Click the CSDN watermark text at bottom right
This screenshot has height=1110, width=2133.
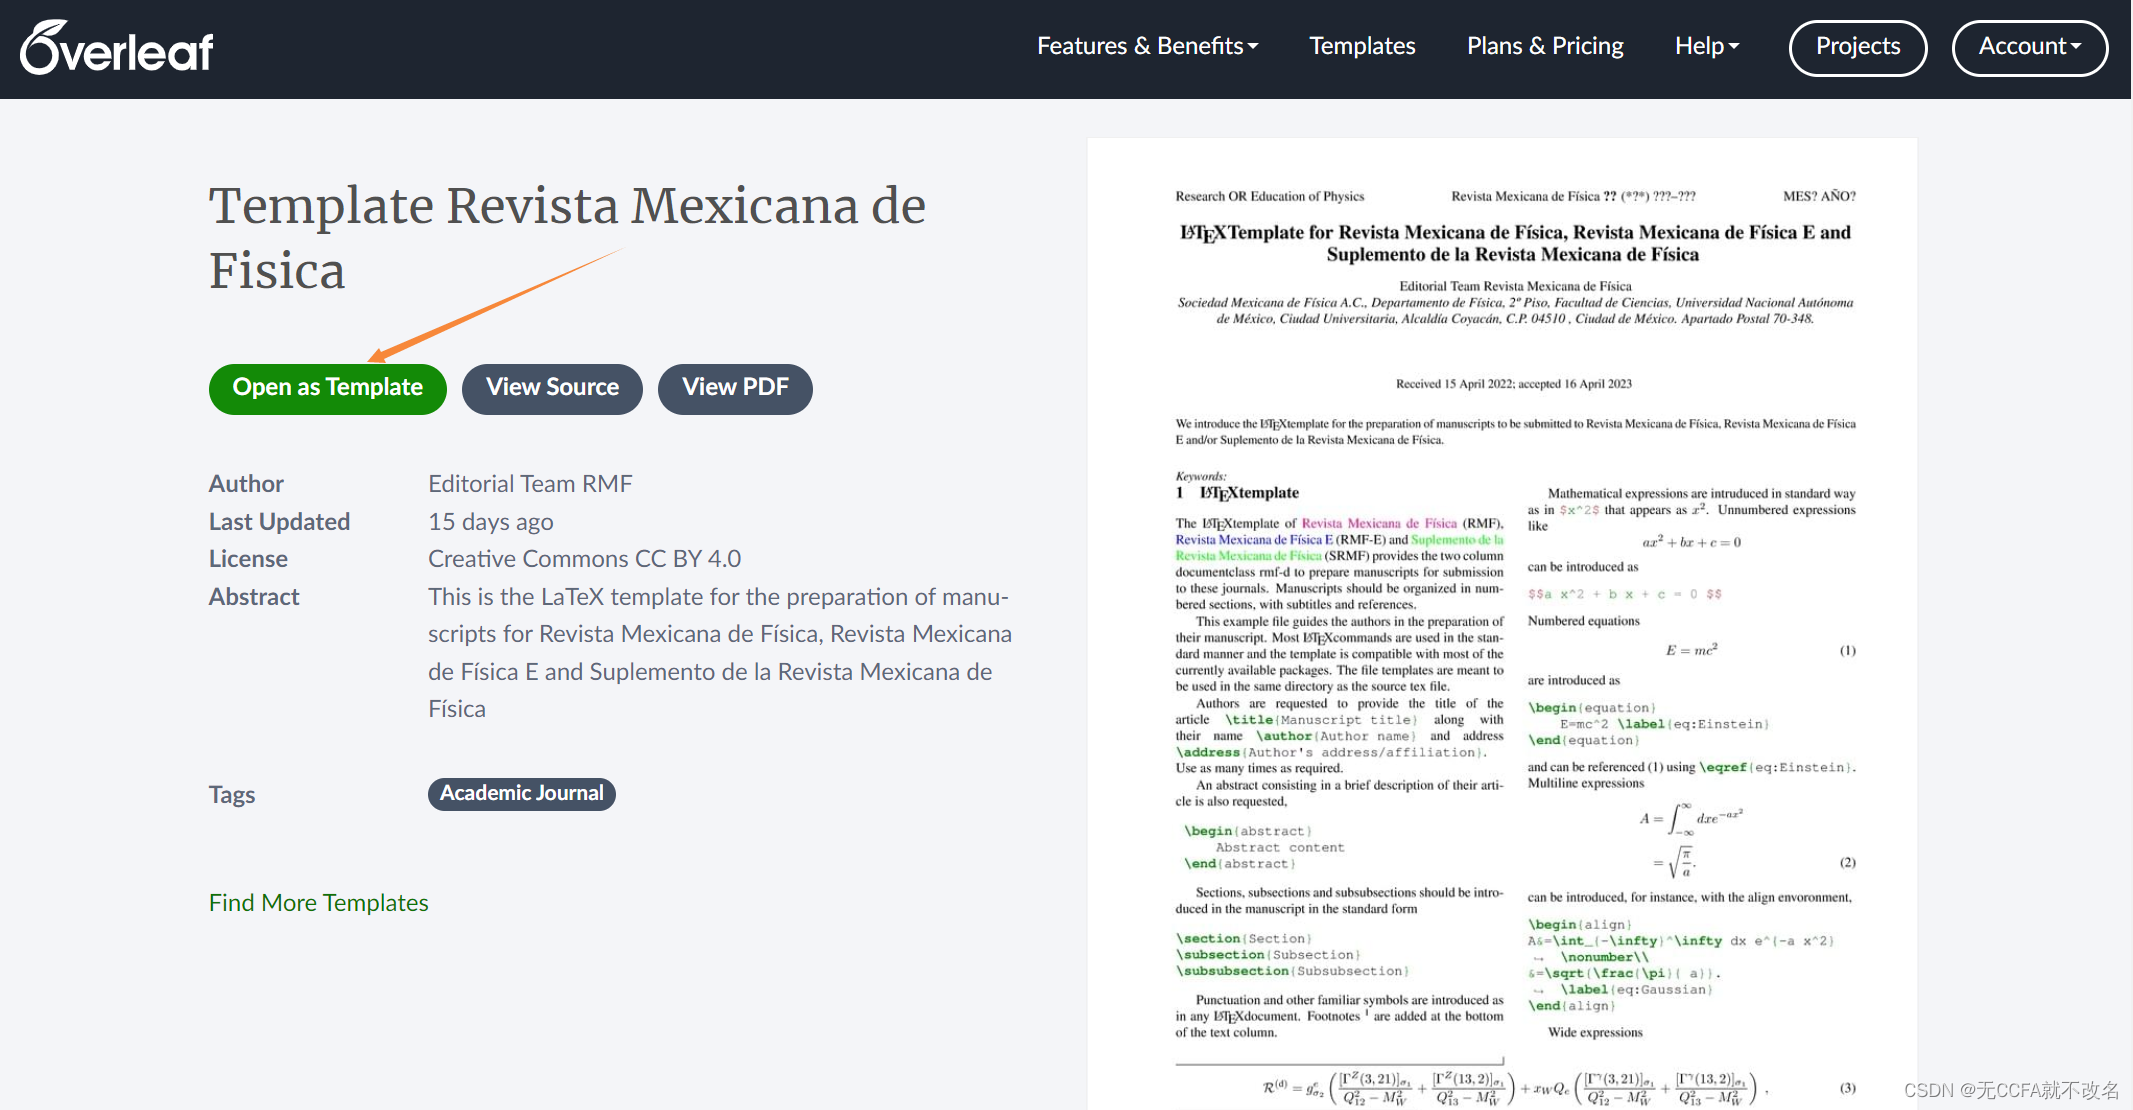[2010, 1090]
